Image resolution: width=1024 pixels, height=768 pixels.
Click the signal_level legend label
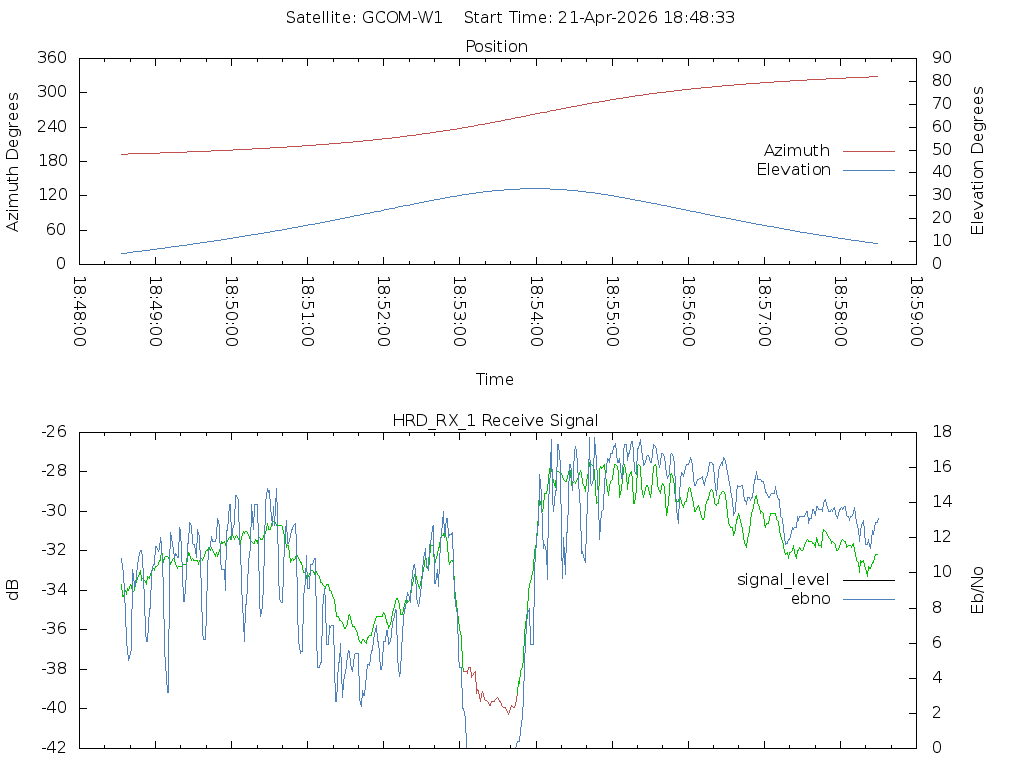pyautogui.click(x=783, y=580)
